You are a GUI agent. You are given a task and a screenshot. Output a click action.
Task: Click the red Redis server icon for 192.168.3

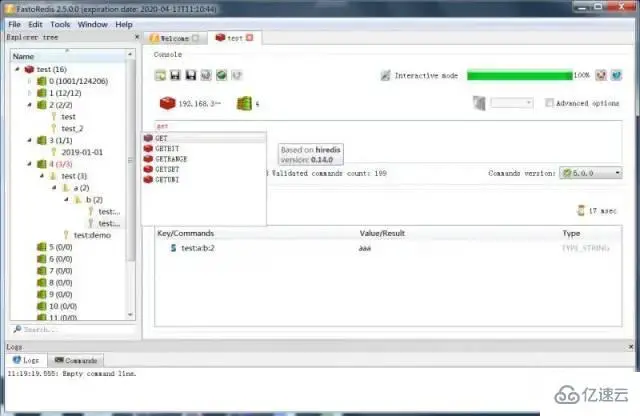click(167, 102)
